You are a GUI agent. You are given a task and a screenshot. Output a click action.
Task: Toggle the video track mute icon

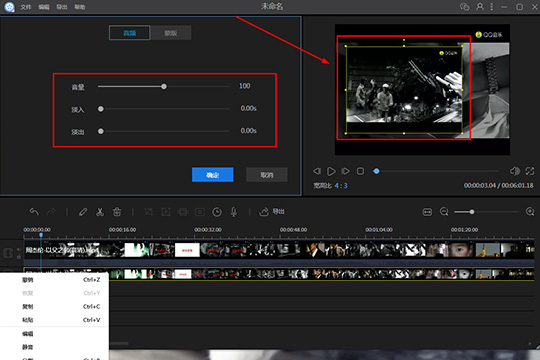(x=19, y=249)
